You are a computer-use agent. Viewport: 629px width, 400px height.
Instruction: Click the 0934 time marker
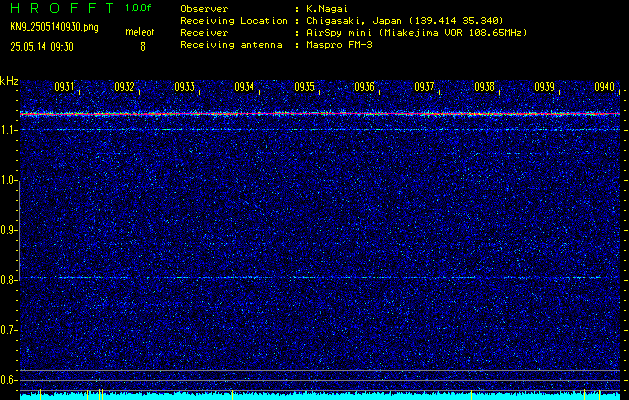point(244,87)
